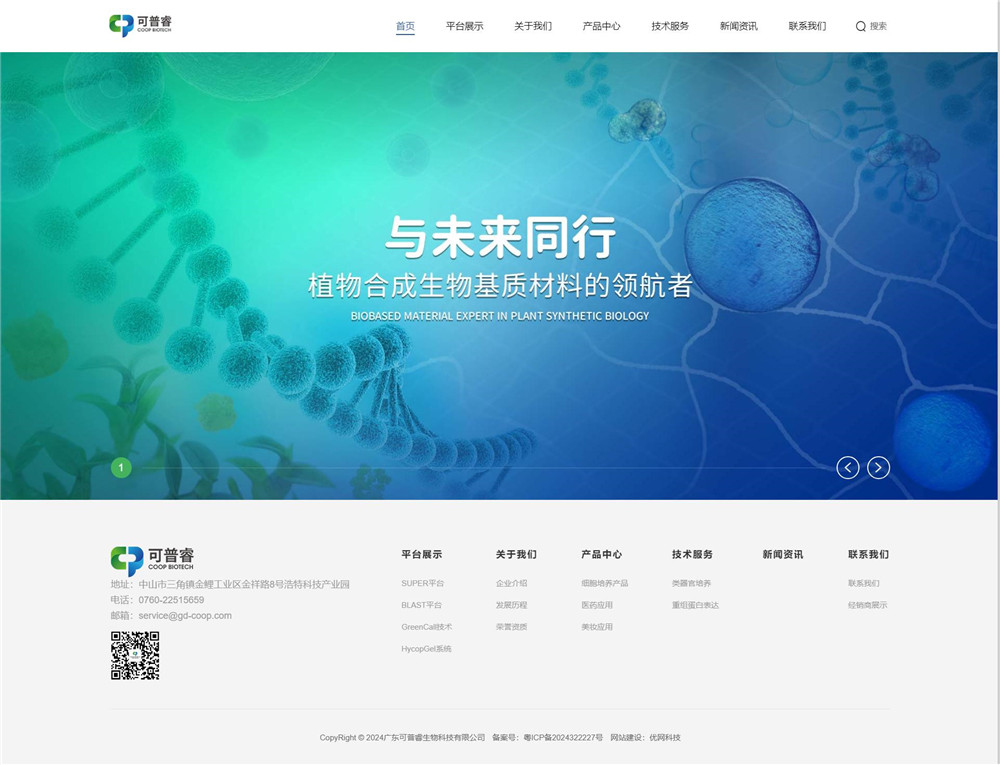Viewport: 1000px width, 765px height.
Task: Open the 平台展示 navigation menu
Action: tap(464, 26)
